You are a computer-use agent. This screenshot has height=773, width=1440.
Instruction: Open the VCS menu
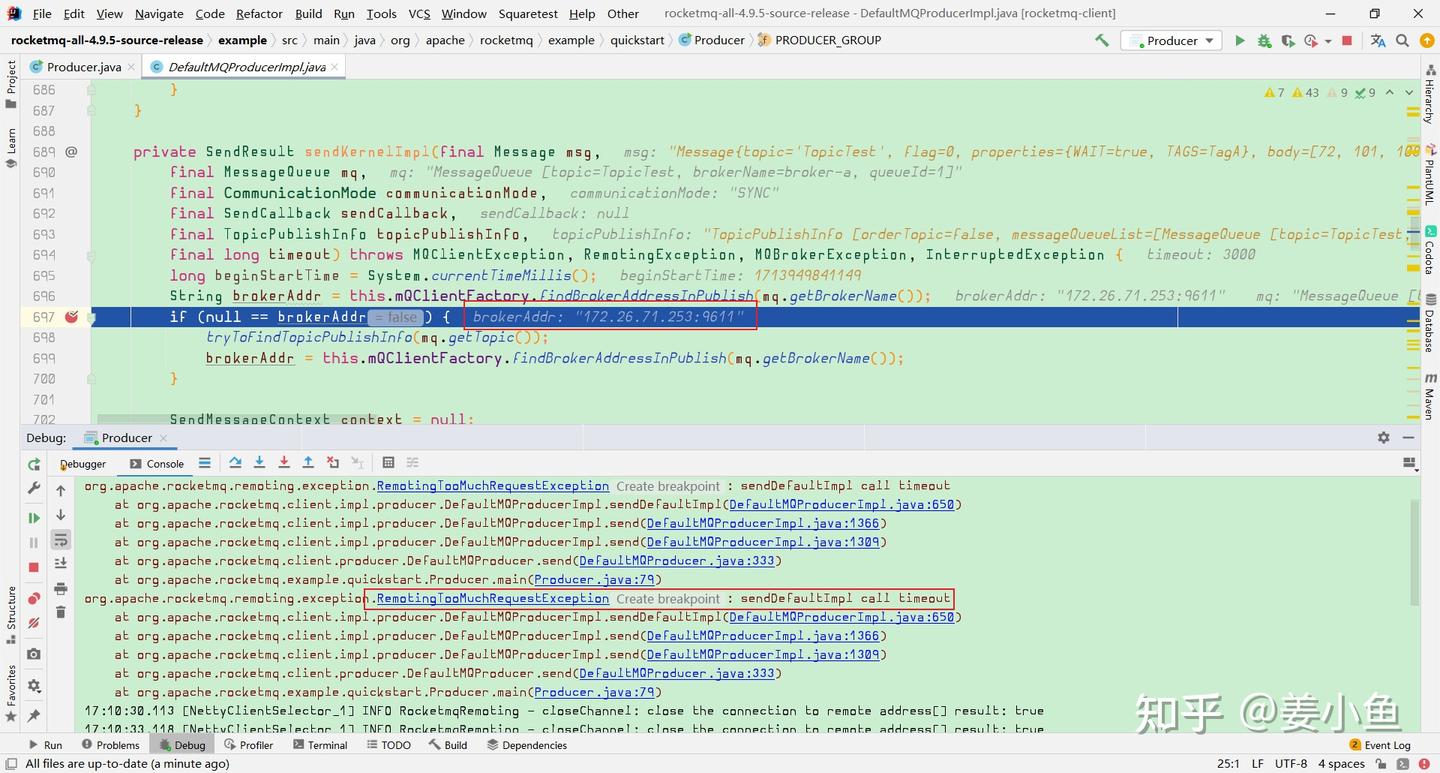click(x=419, y=13)
